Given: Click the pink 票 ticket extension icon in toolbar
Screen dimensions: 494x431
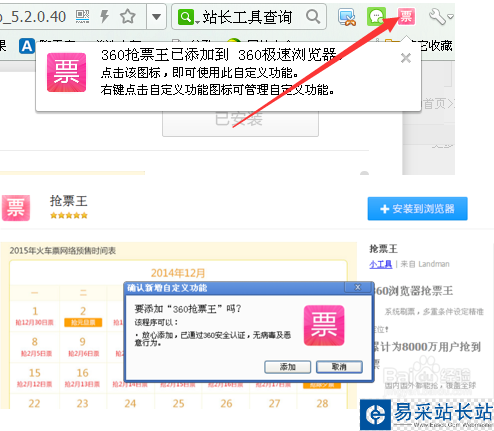Looking at the screenshot, I should 406,16.
